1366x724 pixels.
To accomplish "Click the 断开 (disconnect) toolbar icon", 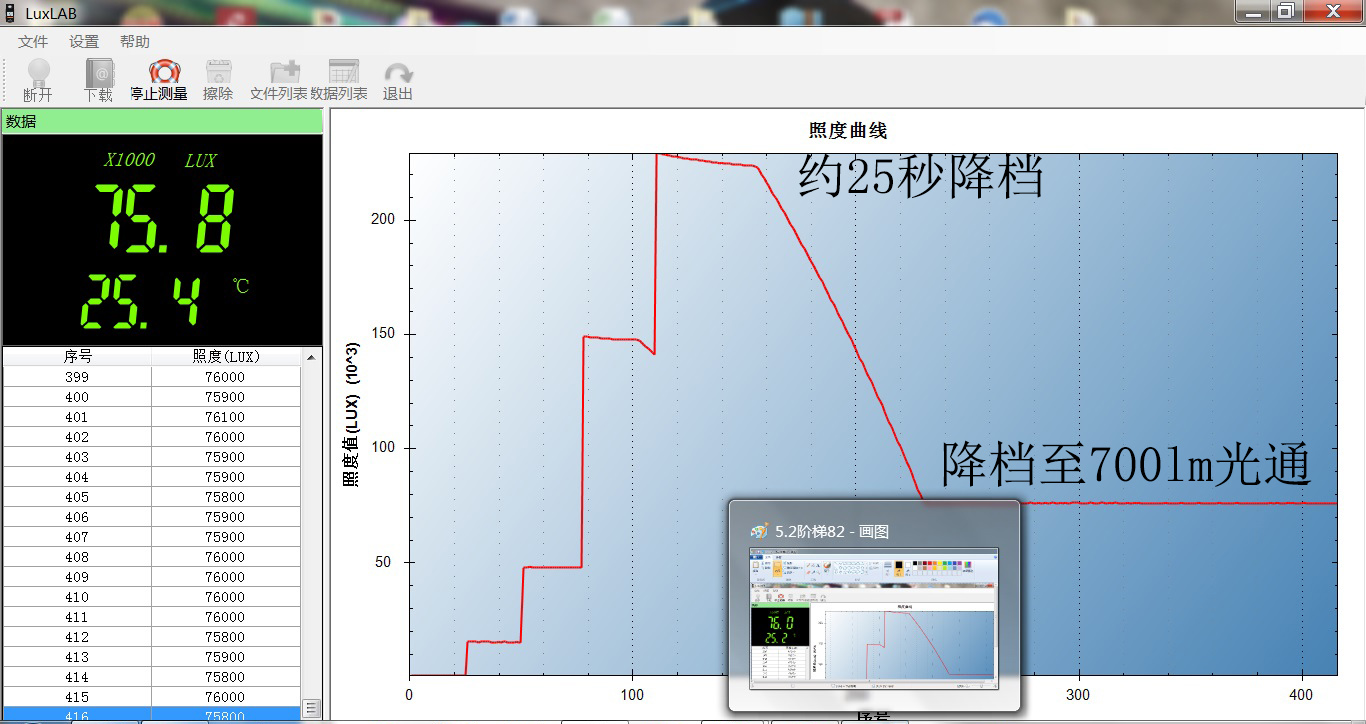I will click(37, 78).
